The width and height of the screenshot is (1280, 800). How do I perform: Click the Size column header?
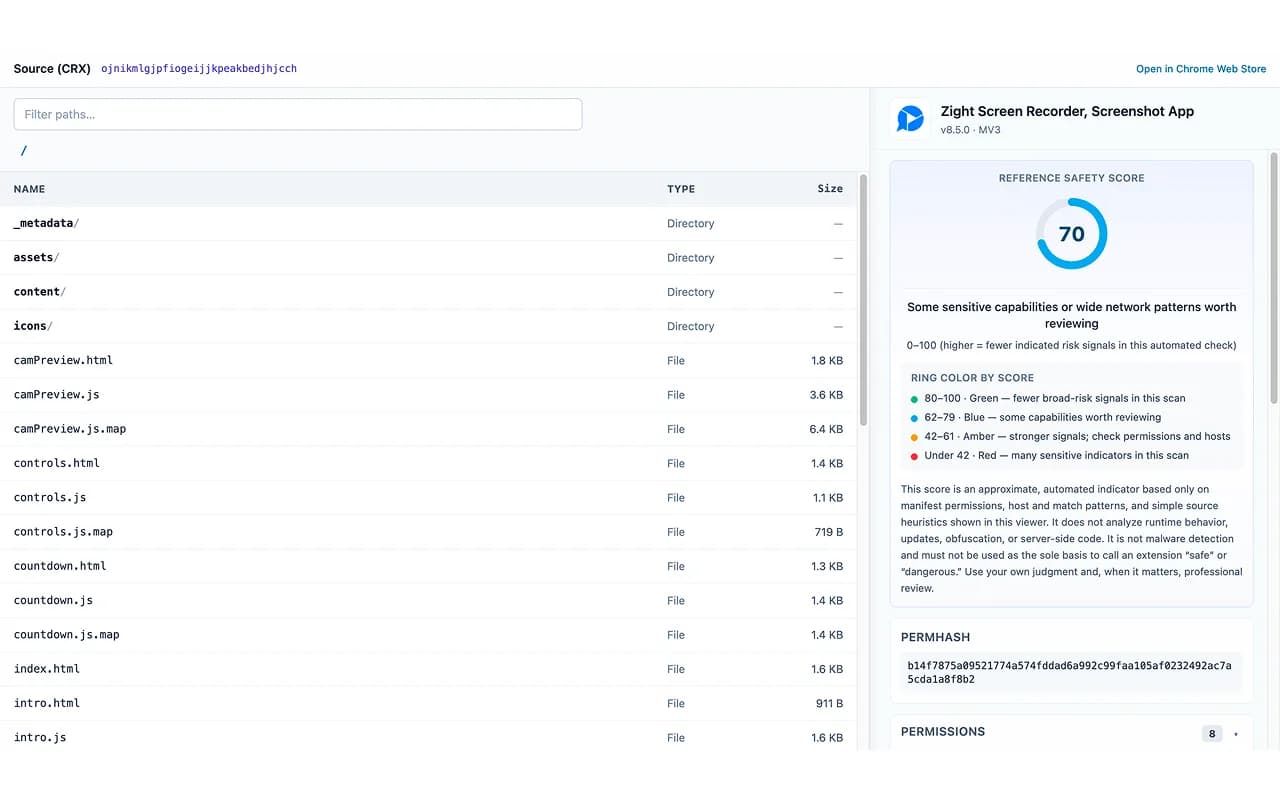tap(830, 189)
